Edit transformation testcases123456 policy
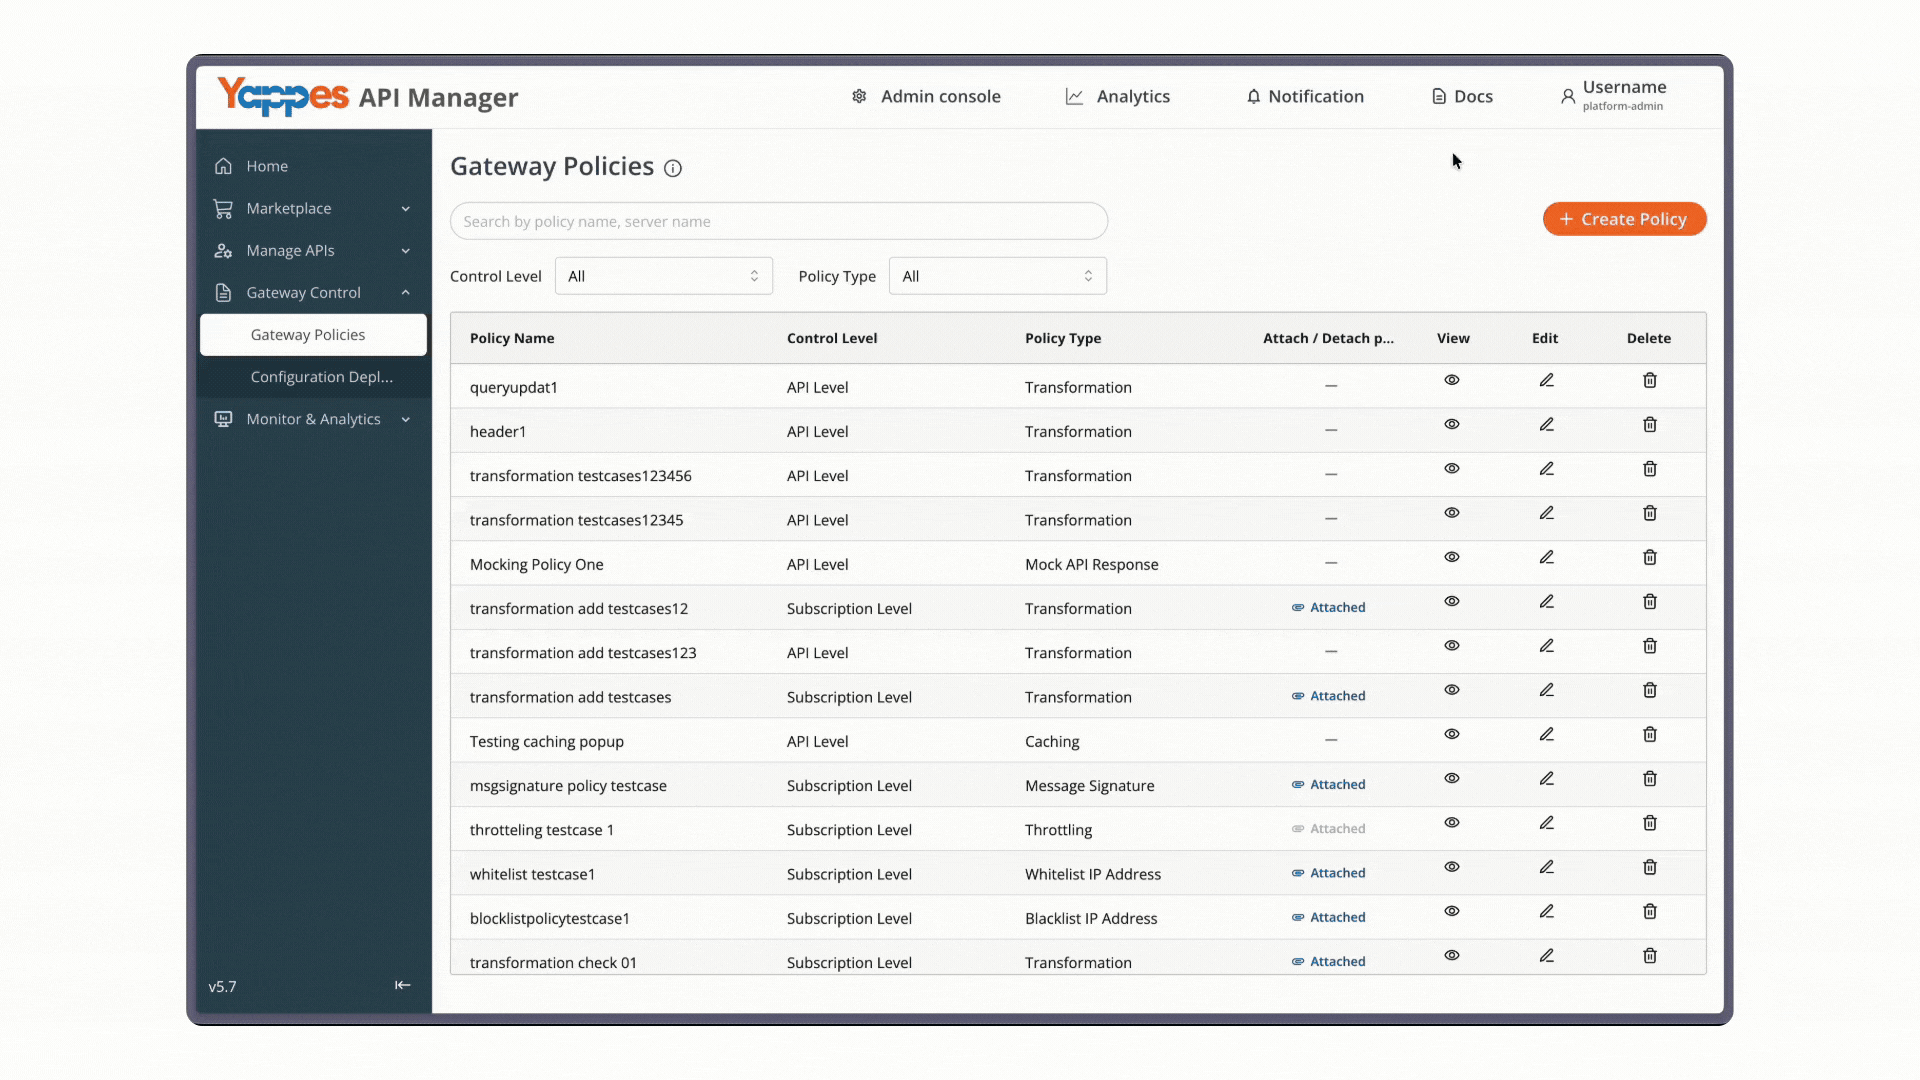Image resolution: width=1920 pixels, height=1080 pixels. (x=1546, y=468)
